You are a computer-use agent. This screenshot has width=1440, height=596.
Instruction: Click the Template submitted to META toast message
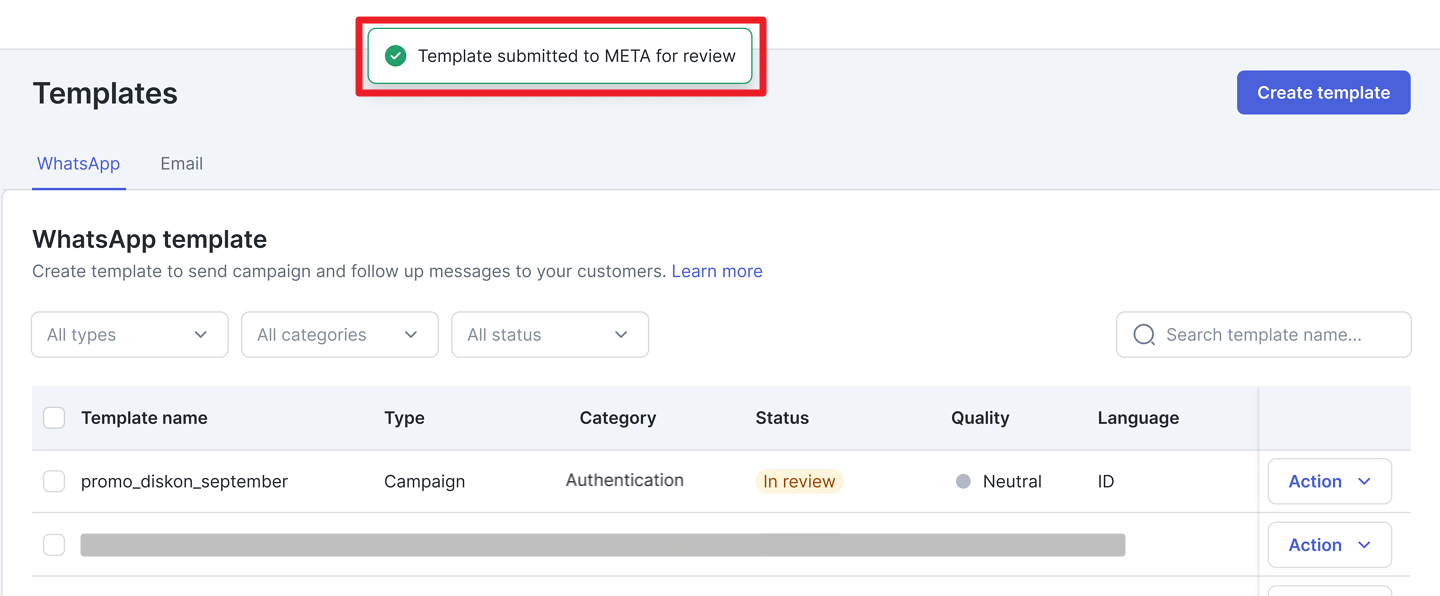(x=576, y=56)
